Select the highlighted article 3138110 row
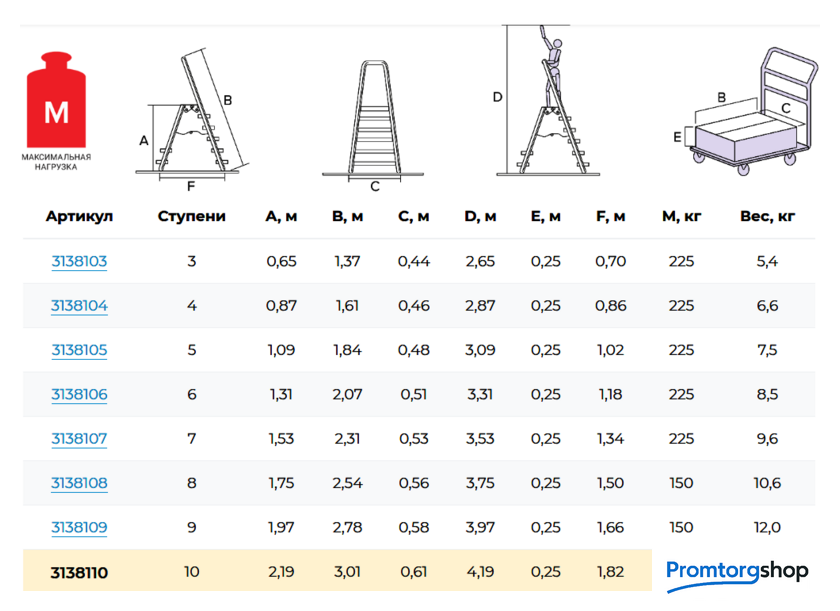 (79, 573)
